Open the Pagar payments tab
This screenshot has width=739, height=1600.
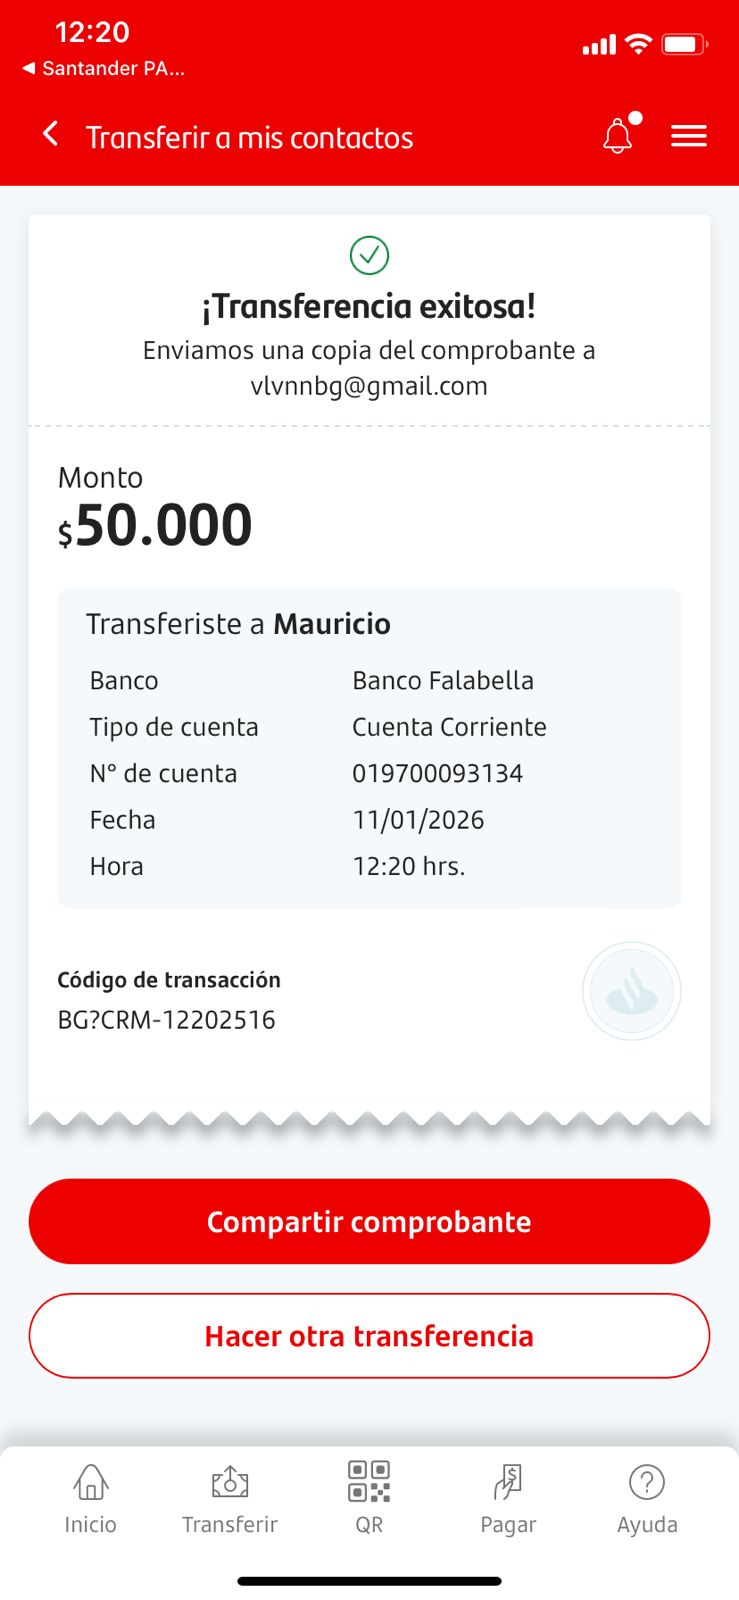point(508,1498)
